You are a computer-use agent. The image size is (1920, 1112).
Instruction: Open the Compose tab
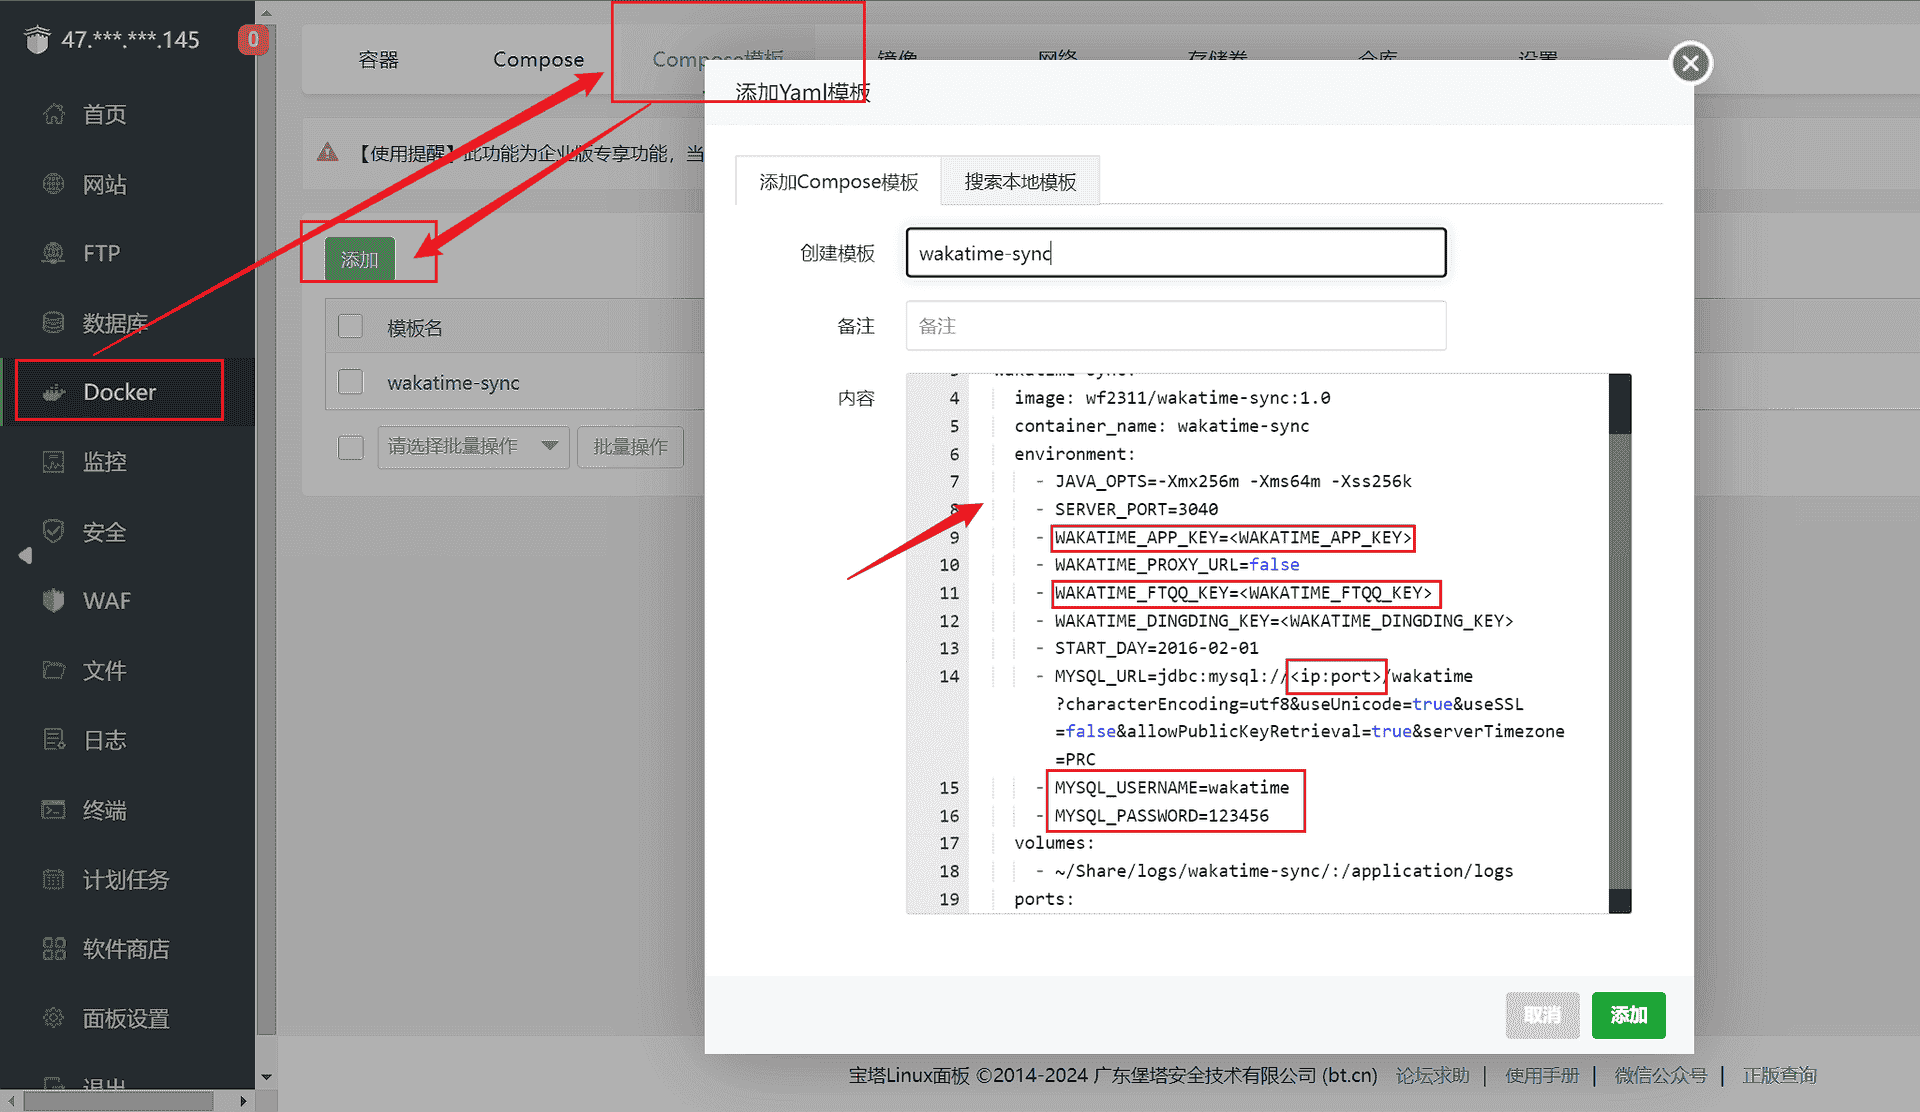click(x=538, y=59)
